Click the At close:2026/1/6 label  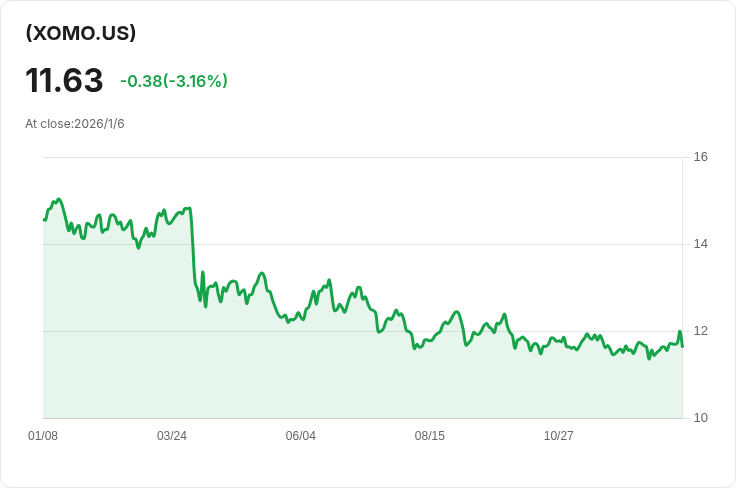coord(75,124)
